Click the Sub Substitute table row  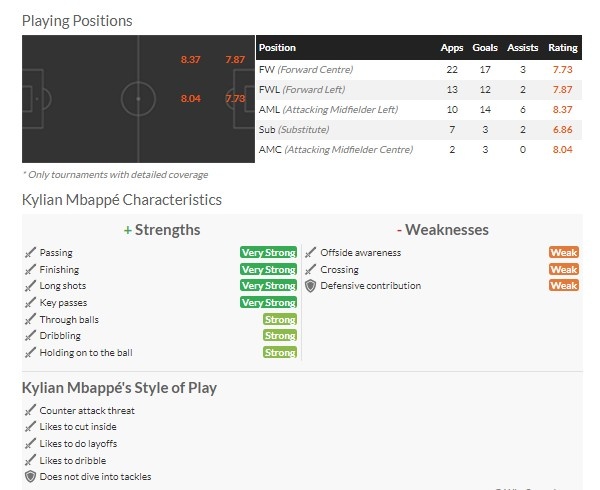(419, 130)
